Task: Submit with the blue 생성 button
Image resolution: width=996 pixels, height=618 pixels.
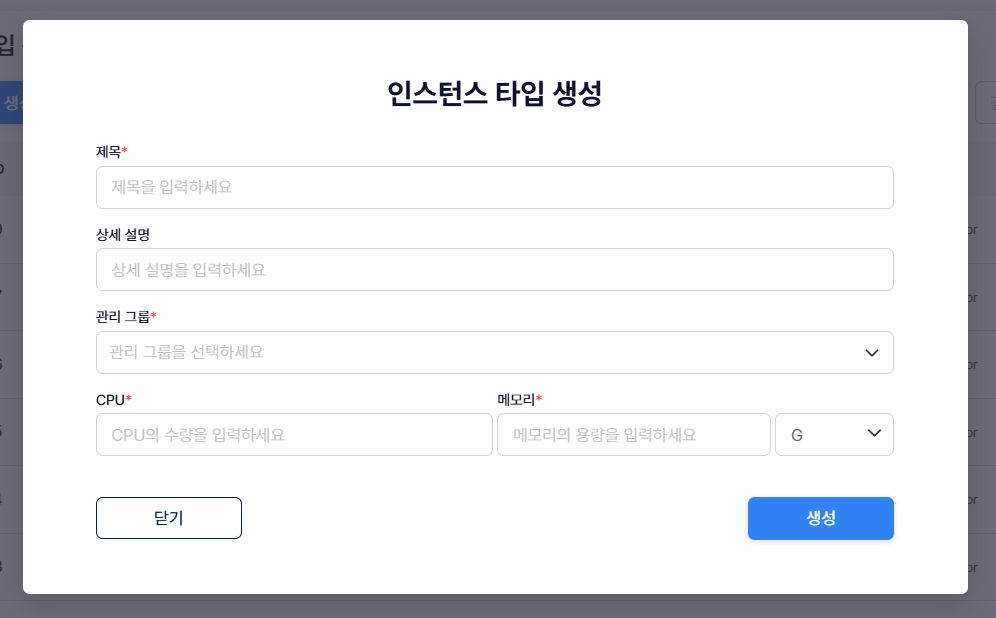Action: [820, 518]
